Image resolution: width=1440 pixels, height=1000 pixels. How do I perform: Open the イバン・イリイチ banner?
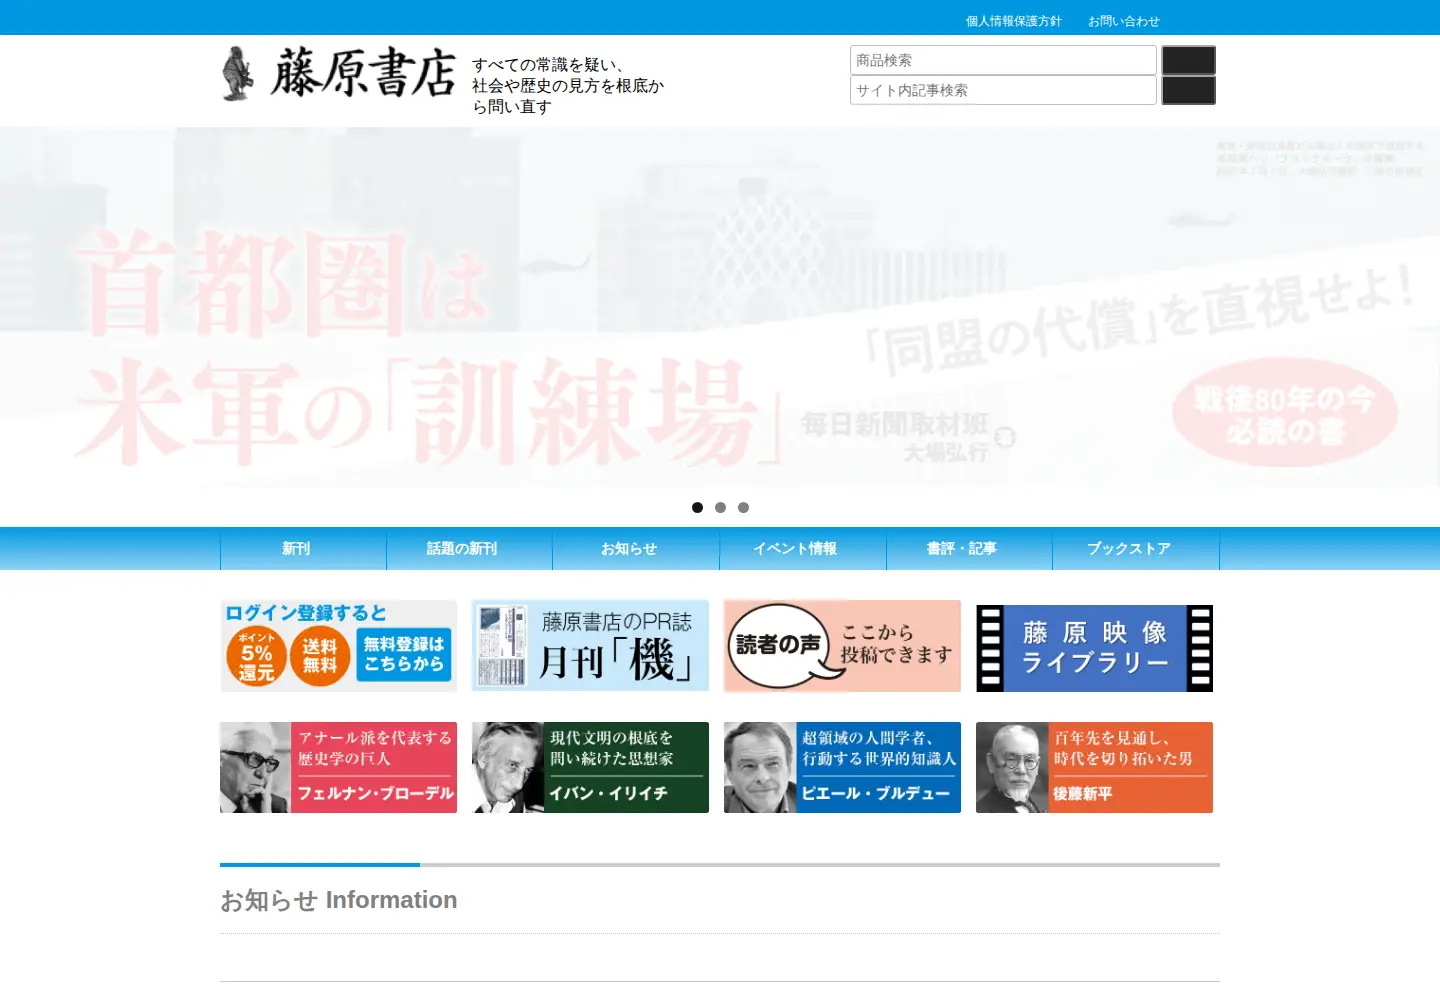tap(590, 767)
